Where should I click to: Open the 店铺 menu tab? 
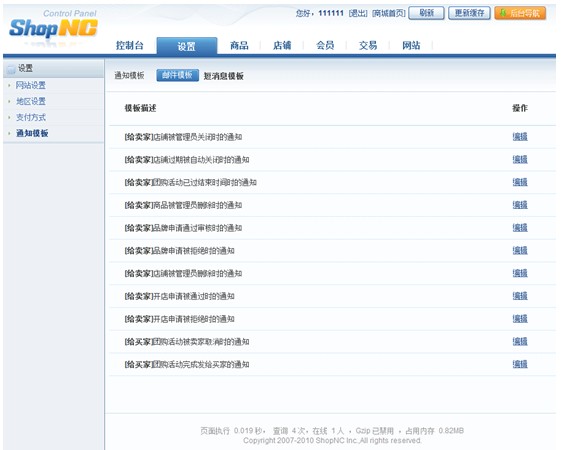pos(282,45)
